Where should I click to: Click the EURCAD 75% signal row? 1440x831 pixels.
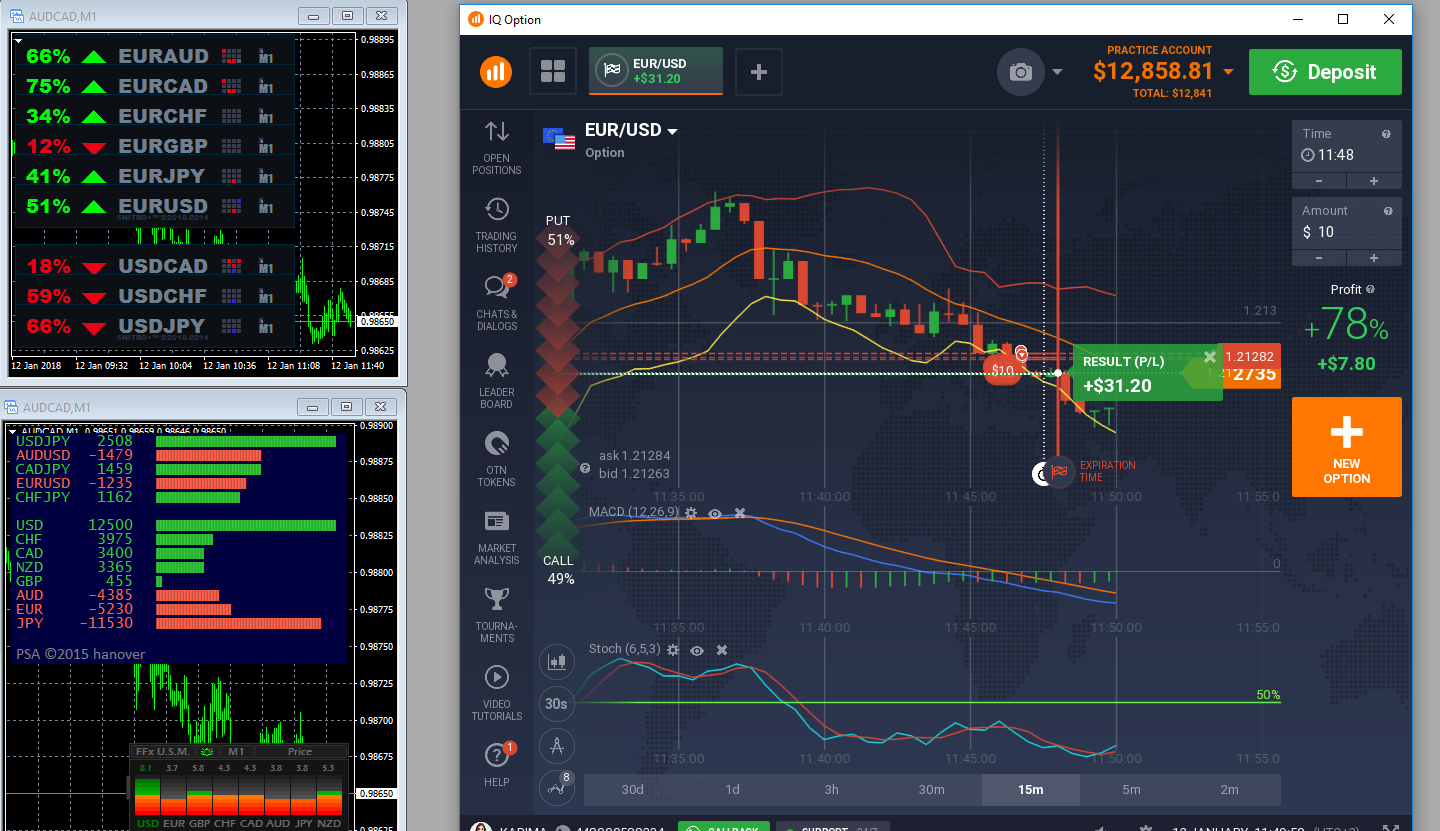click(155, 86)
